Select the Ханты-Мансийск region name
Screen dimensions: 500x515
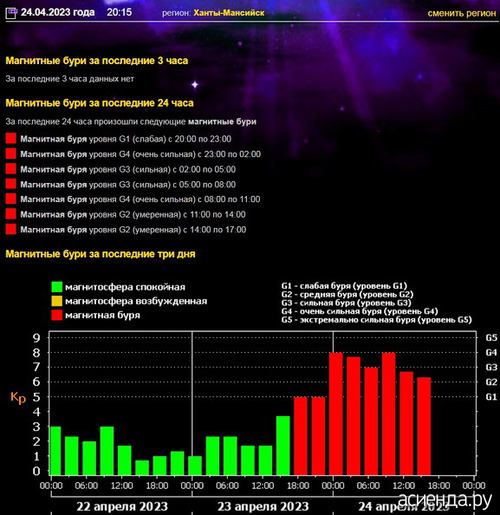[229, 13]
